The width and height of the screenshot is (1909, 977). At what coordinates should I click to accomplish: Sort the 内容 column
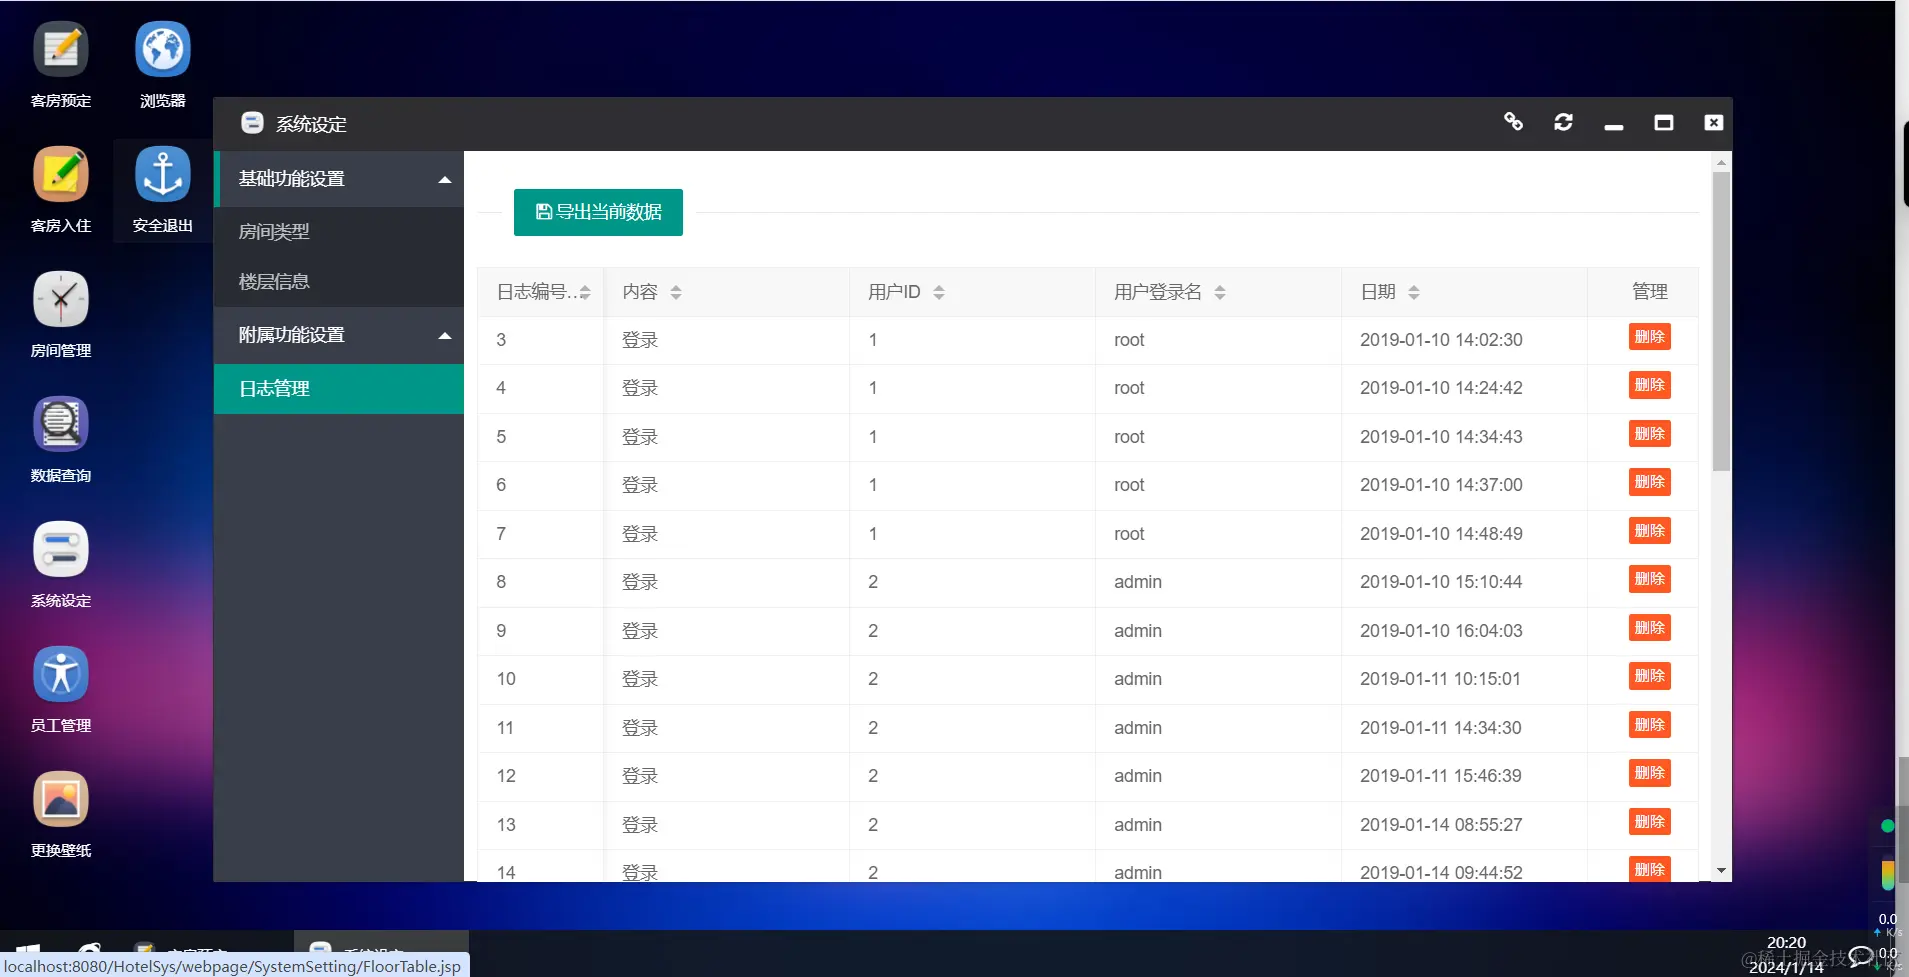(x=676, y=292)
